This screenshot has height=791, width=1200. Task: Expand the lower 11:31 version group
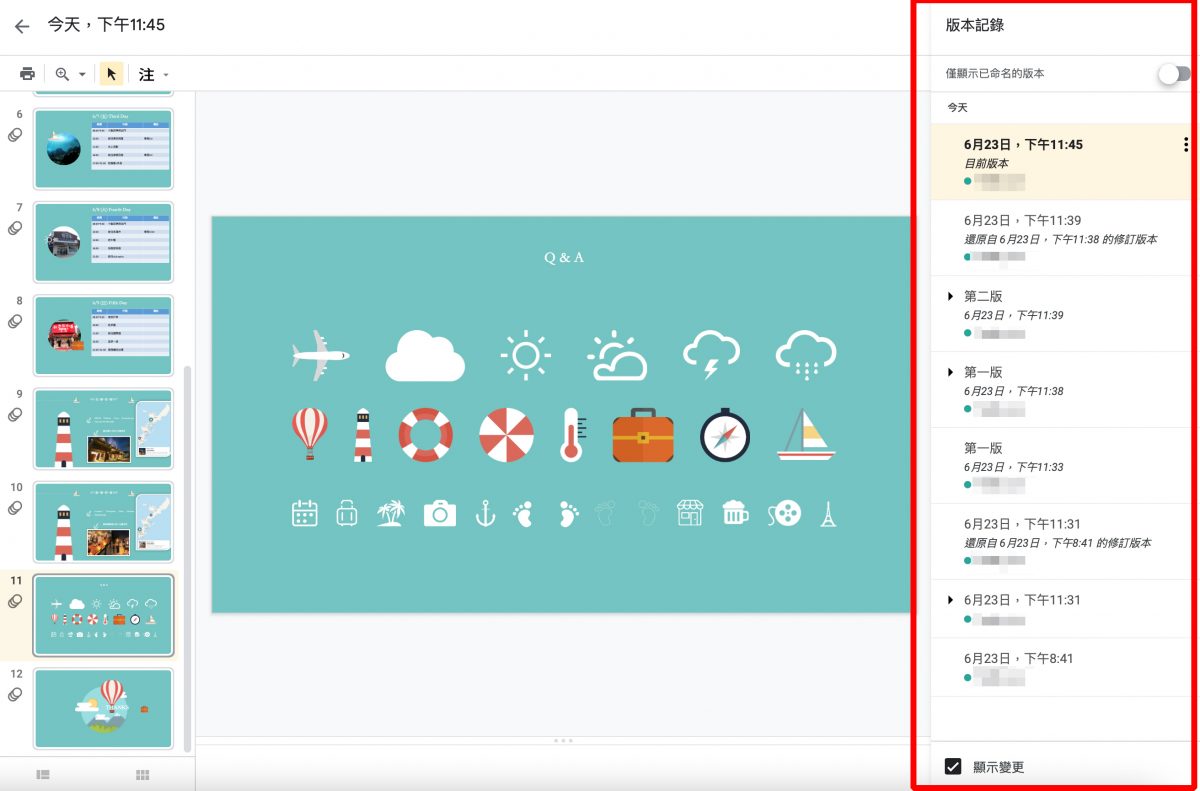[950, 600]
